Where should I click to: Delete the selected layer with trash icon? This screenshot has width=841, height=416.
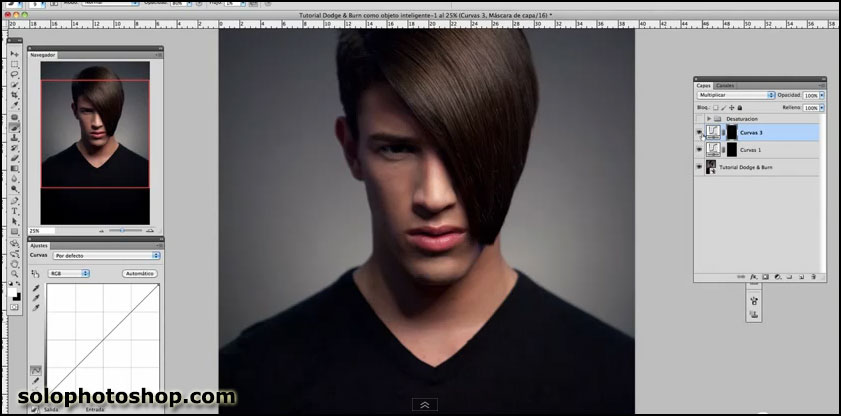point(813,277)
